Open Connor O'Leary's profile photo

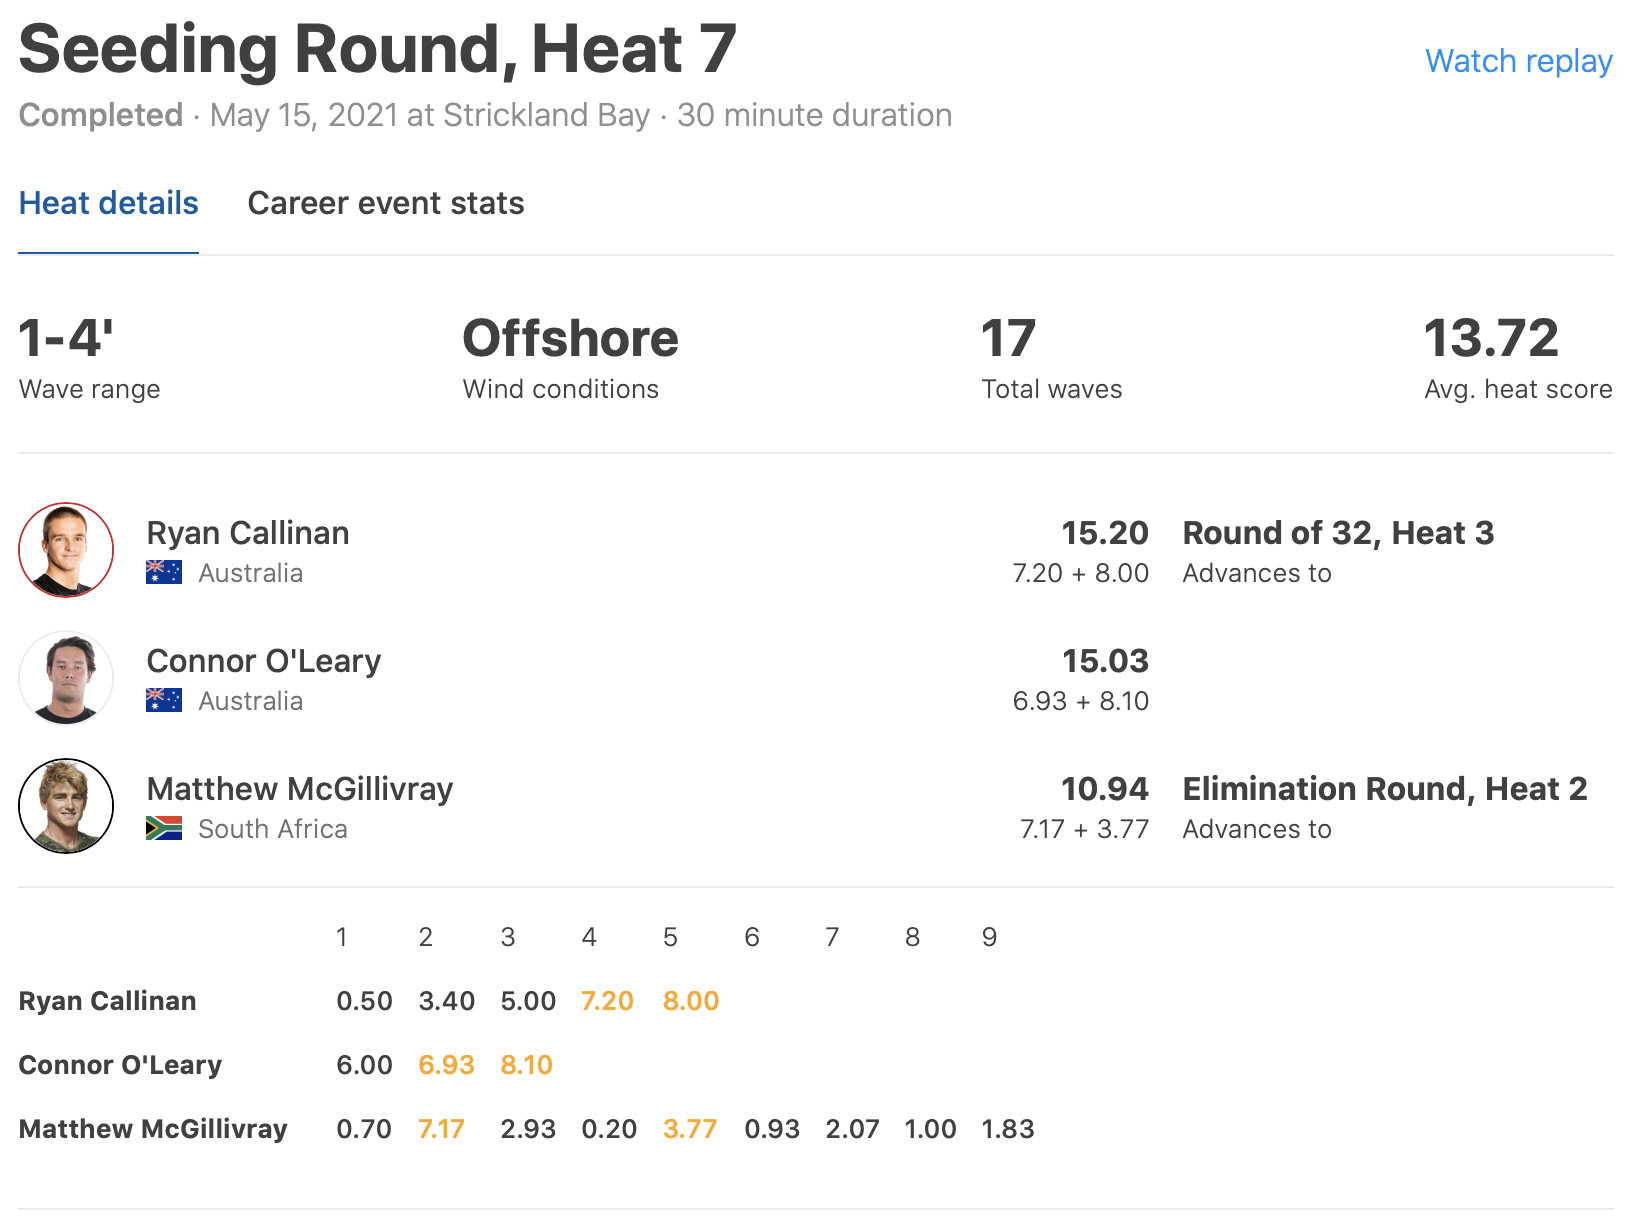tap(66, 678)
